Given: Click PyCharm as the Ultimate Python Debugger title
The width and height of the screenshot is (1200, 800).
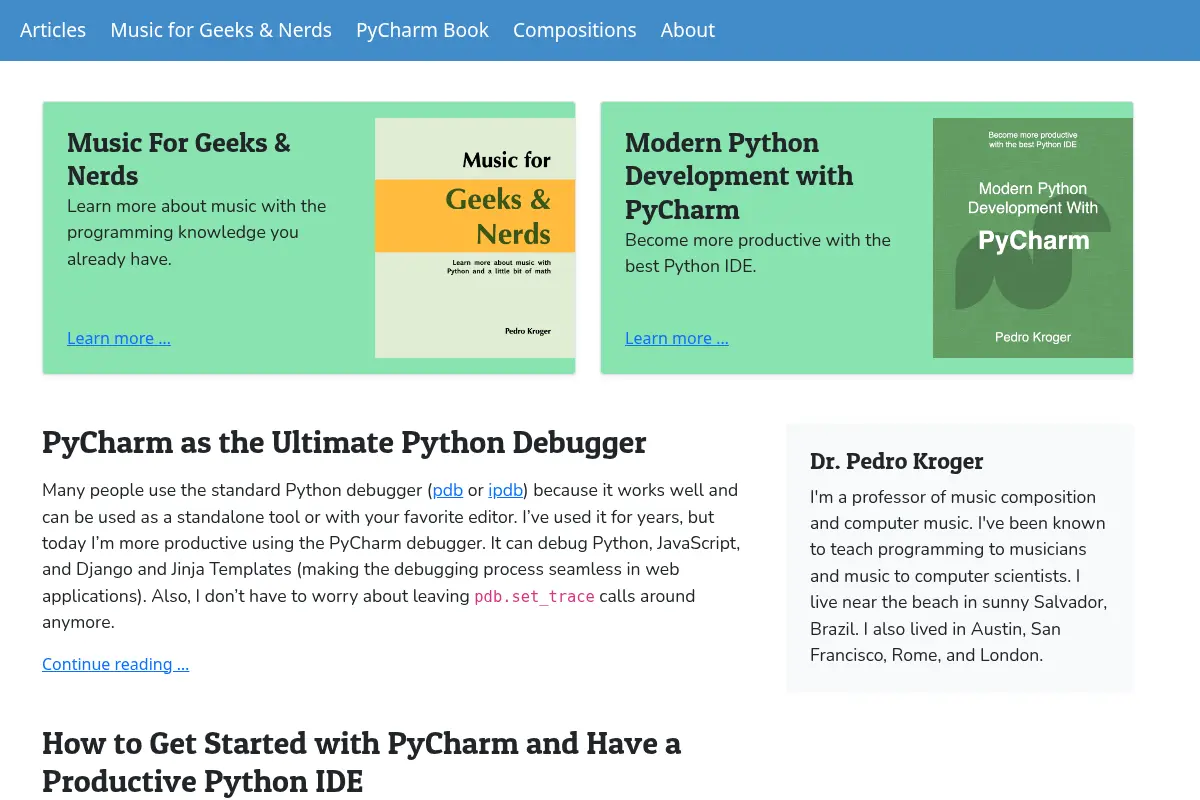Looking at the screenshot, I should coord(344,442).
